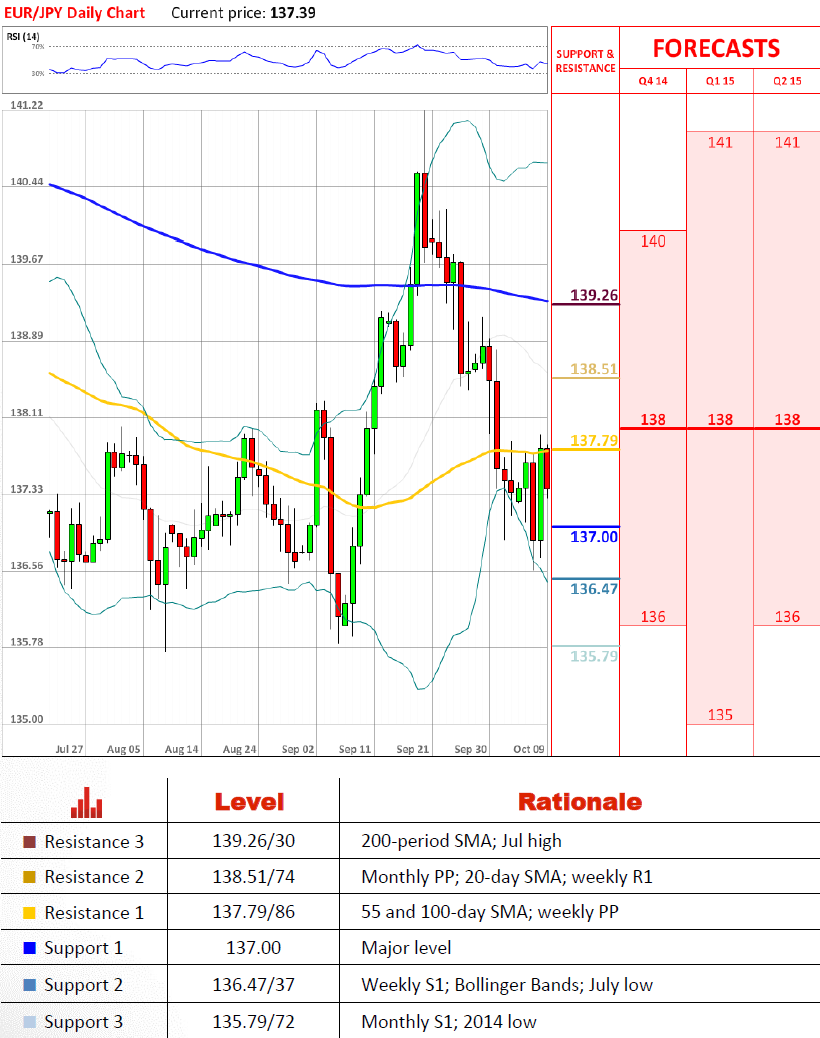This screenshot has width=820, height=1038.
Task: Click the level cell 136.47/37
Action: pyautogui.click(x=253, y=985)
